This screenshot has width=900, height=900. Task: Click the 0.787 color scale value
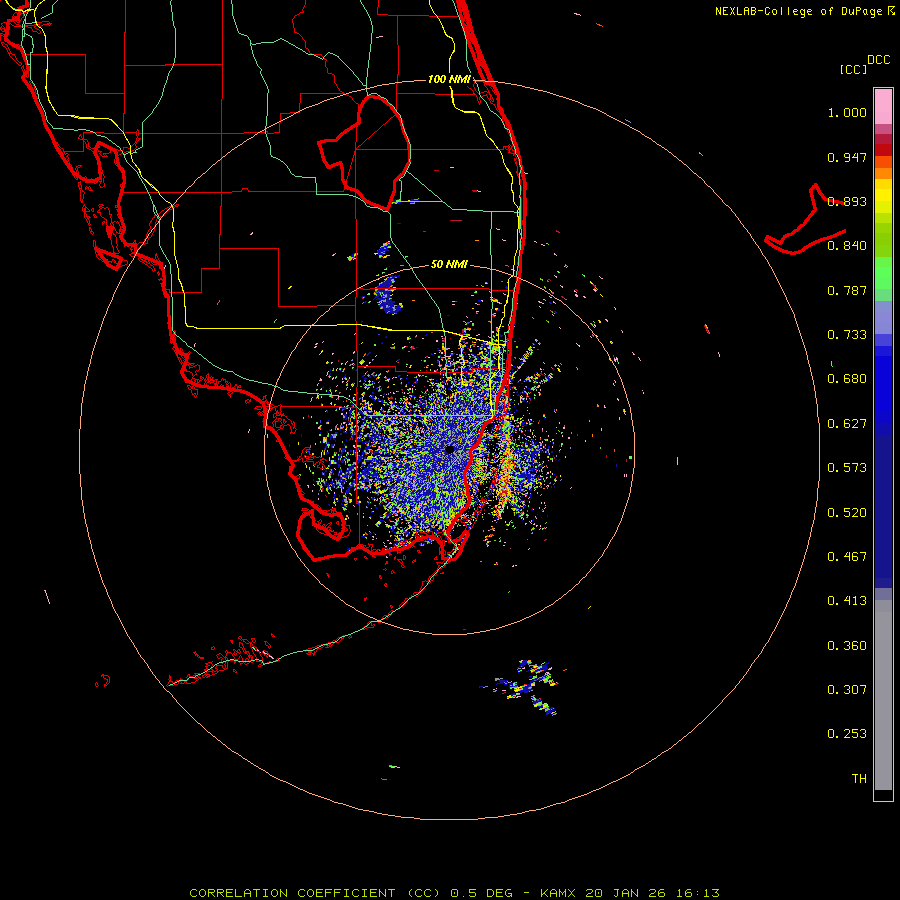[x=847, y=290]
